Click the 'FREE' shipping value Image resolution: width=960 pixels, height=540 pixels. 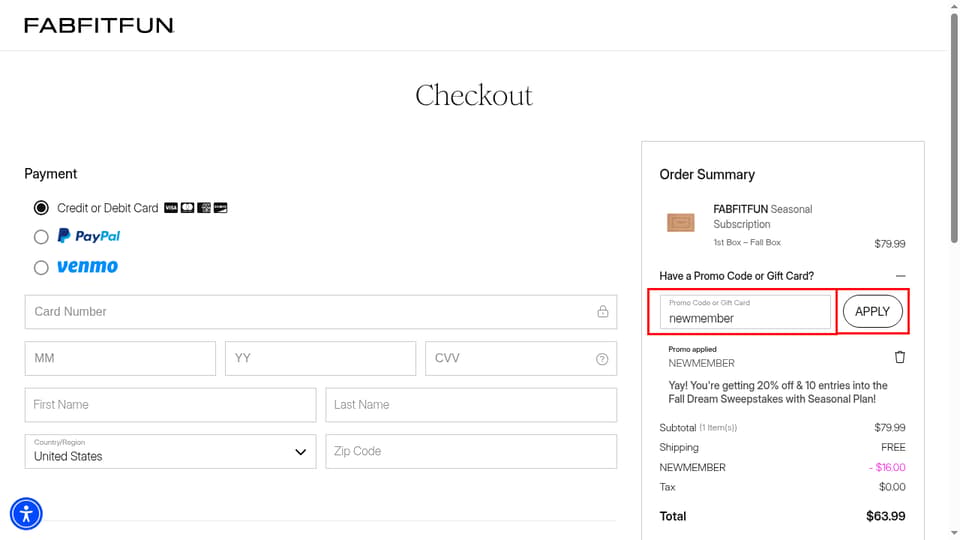(x=893, y=448)
